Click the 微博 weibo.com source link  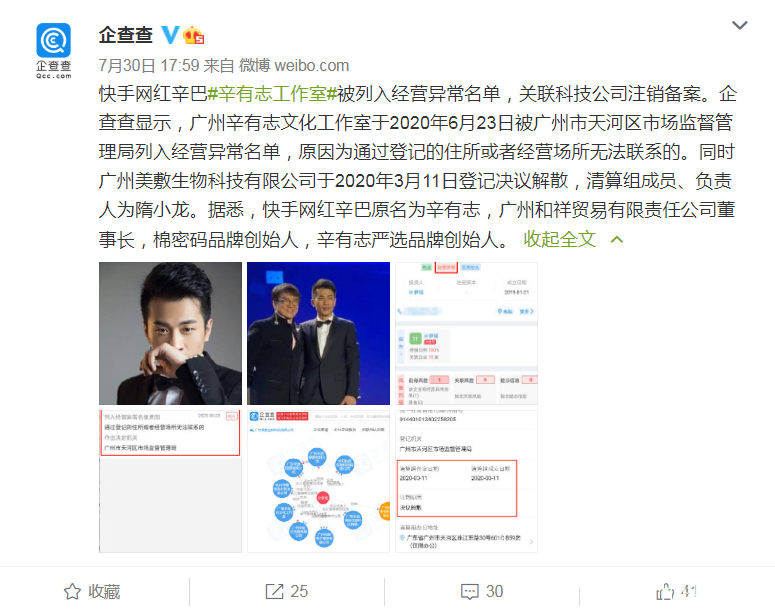click(x=294, y=65)
